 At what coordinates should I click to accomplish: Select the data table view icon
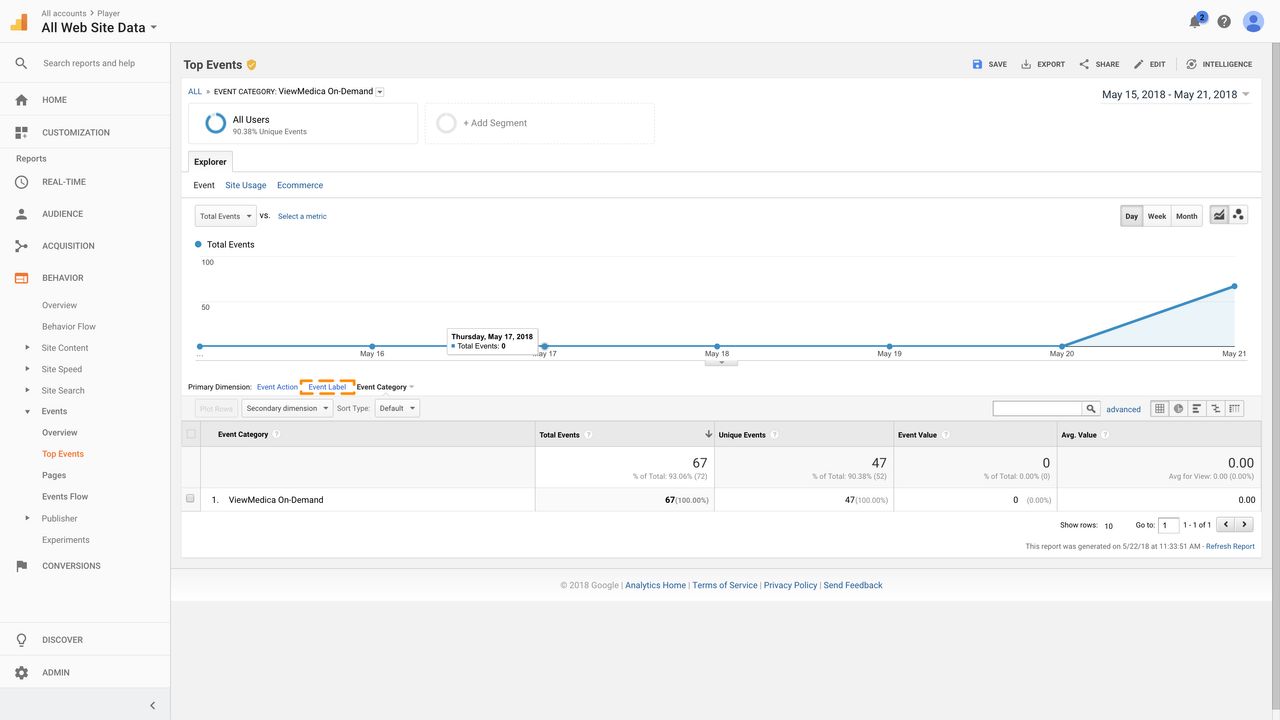pos(1160,408)
